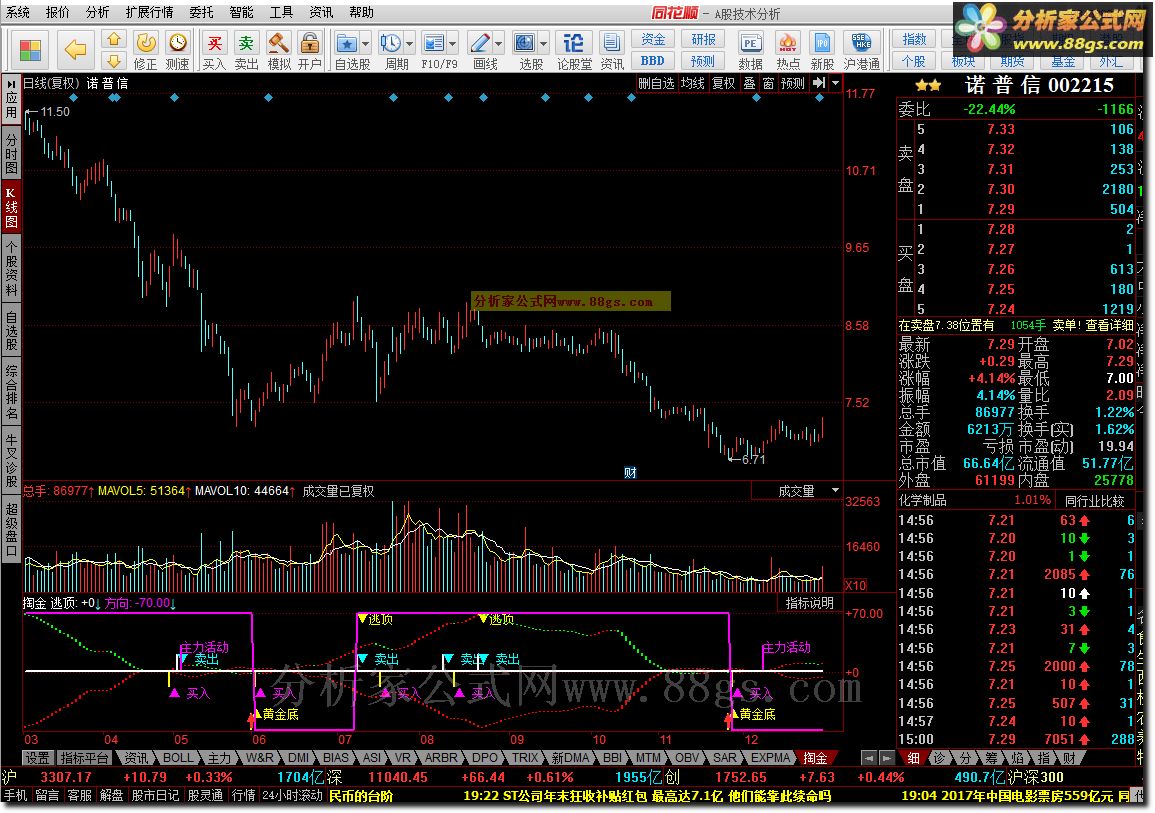Switch to 分时图 sidebar view
The width and height of the screenshot is (1155, 813).
(11, 153)
